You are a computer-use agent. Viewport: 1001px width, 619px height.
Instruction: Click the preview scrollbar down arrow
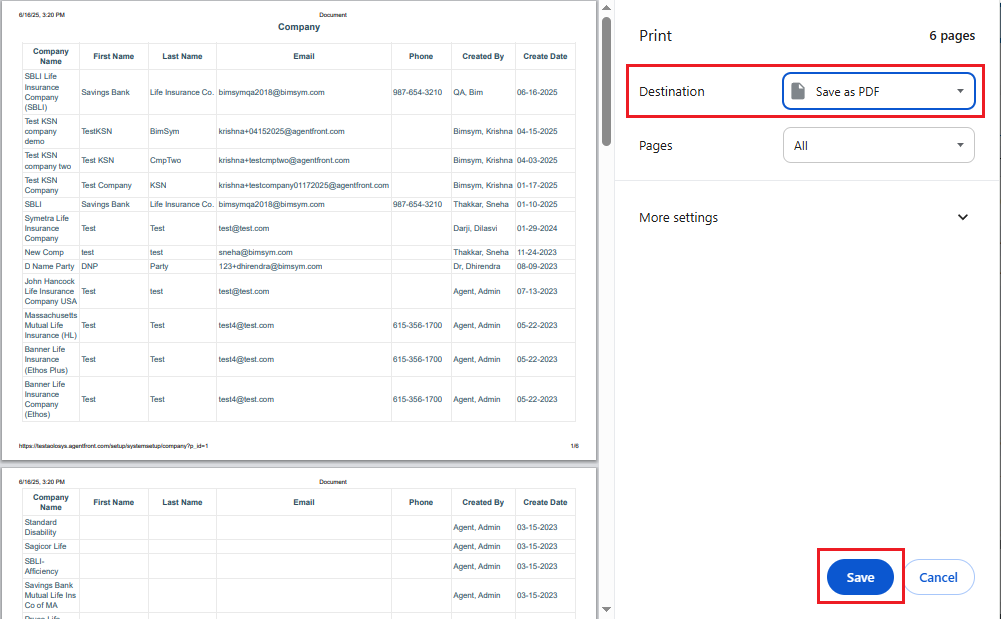point(606,610)
